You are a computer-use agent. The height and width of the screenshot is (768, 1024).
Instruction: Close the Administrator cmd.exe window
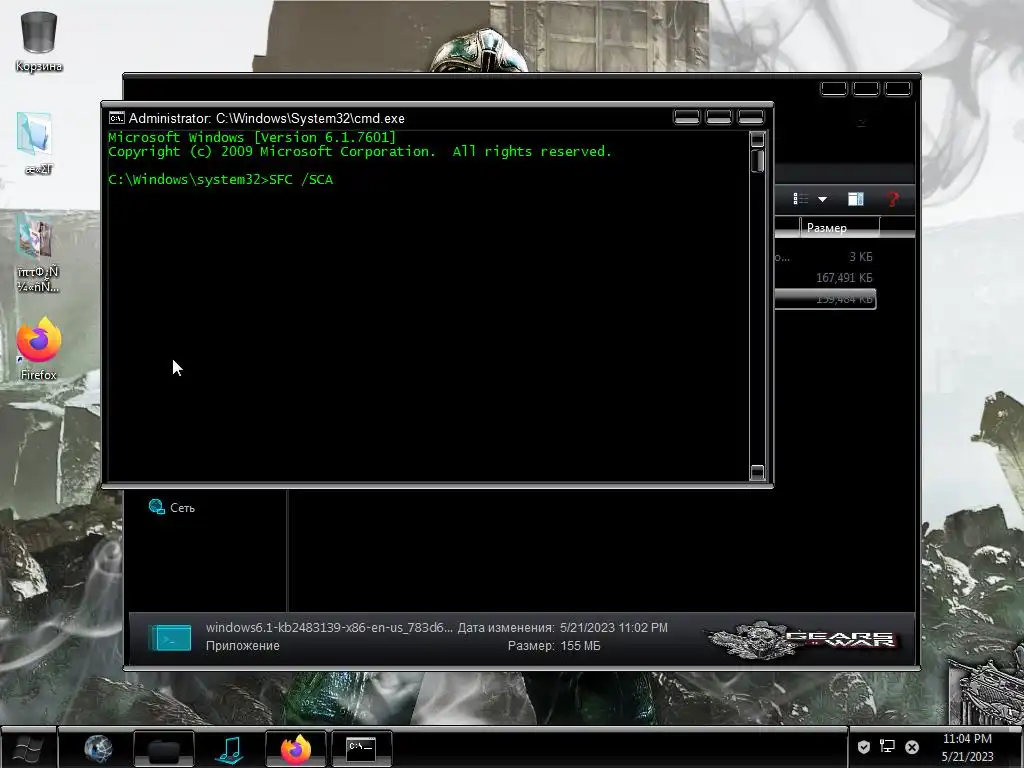coord(750,117)
